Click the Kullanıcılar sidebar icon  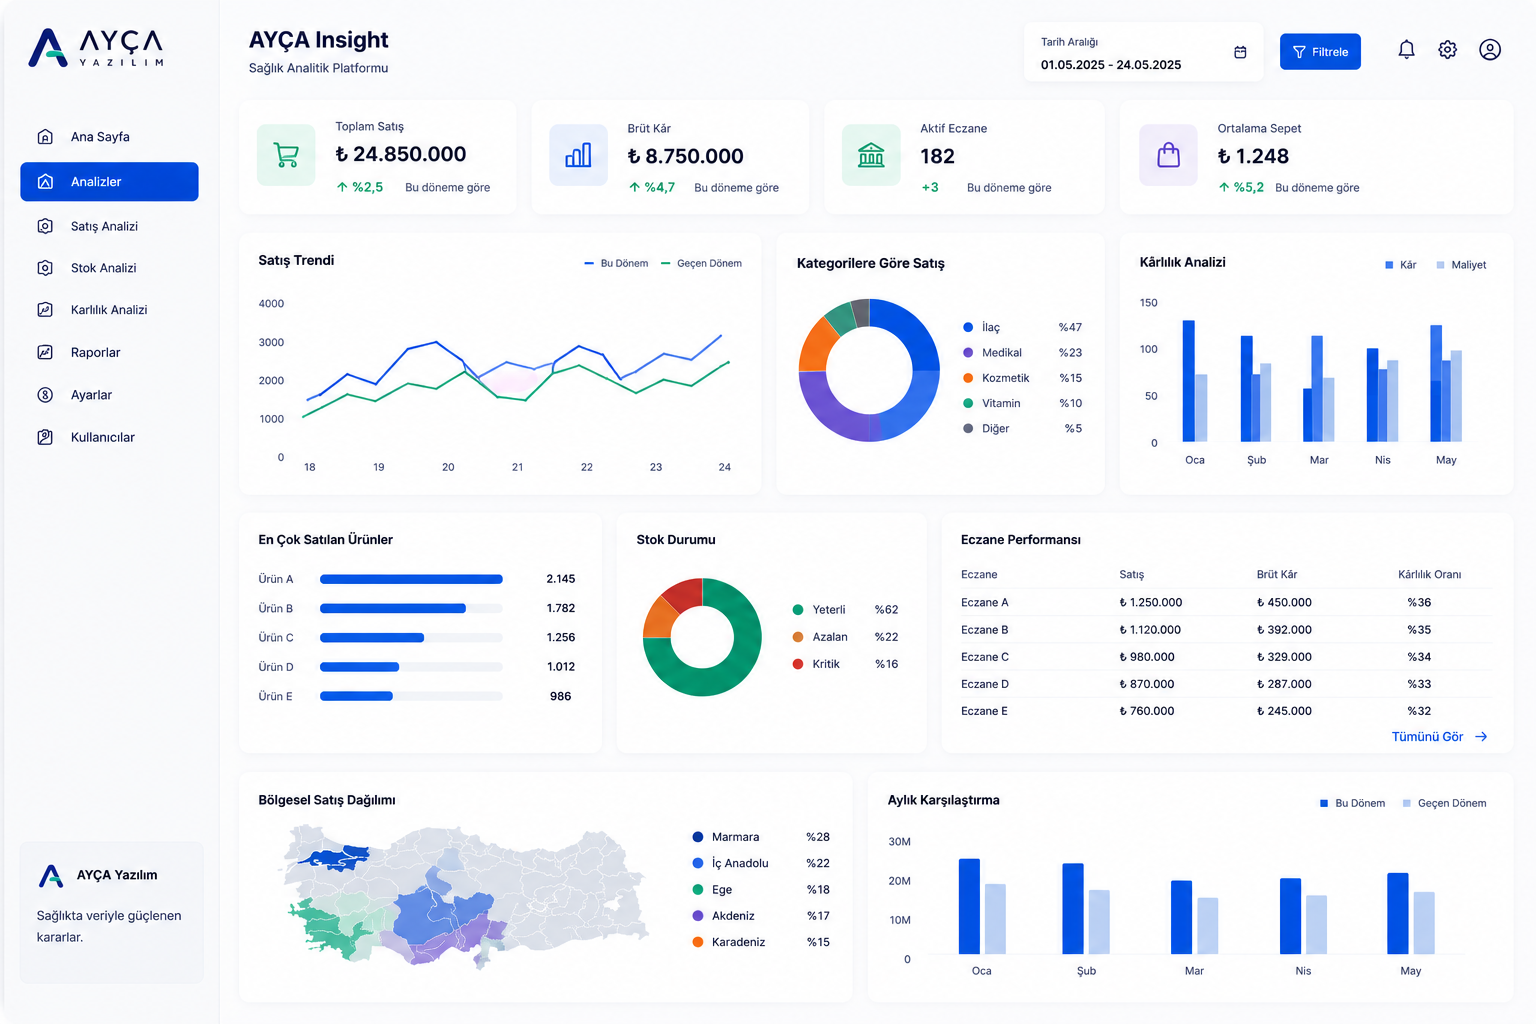[x=45, y=437]
